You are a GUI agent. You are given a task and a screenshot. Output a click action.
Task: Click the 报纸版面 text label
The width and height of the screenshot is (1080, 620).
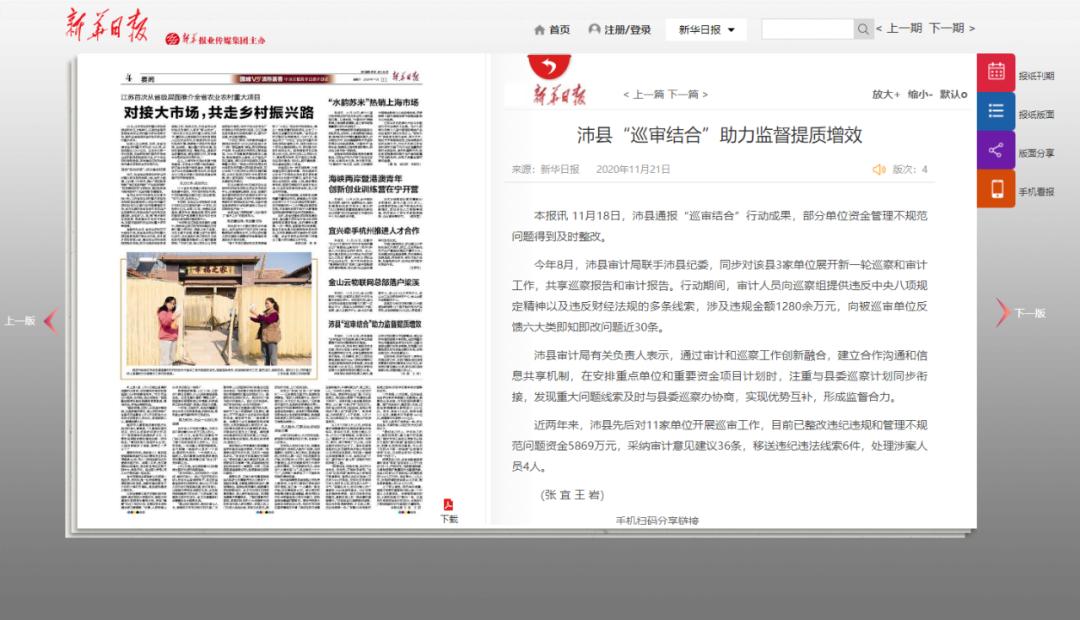click(1037, 114)
